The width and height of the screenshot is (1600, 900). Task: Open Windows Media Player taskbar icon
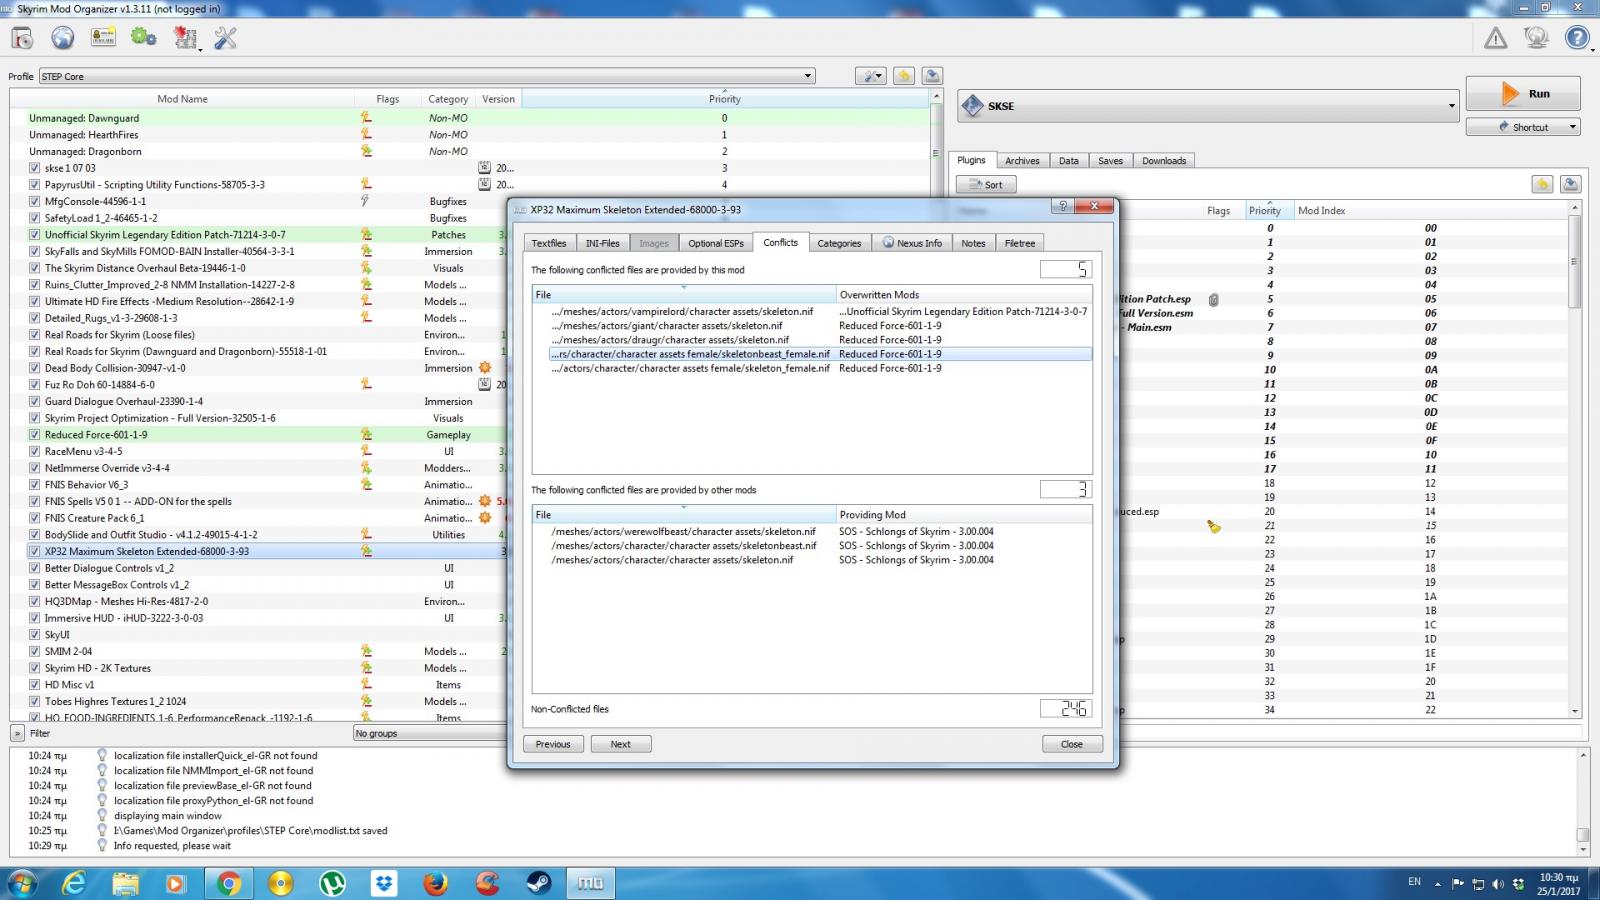click(176, 883)
